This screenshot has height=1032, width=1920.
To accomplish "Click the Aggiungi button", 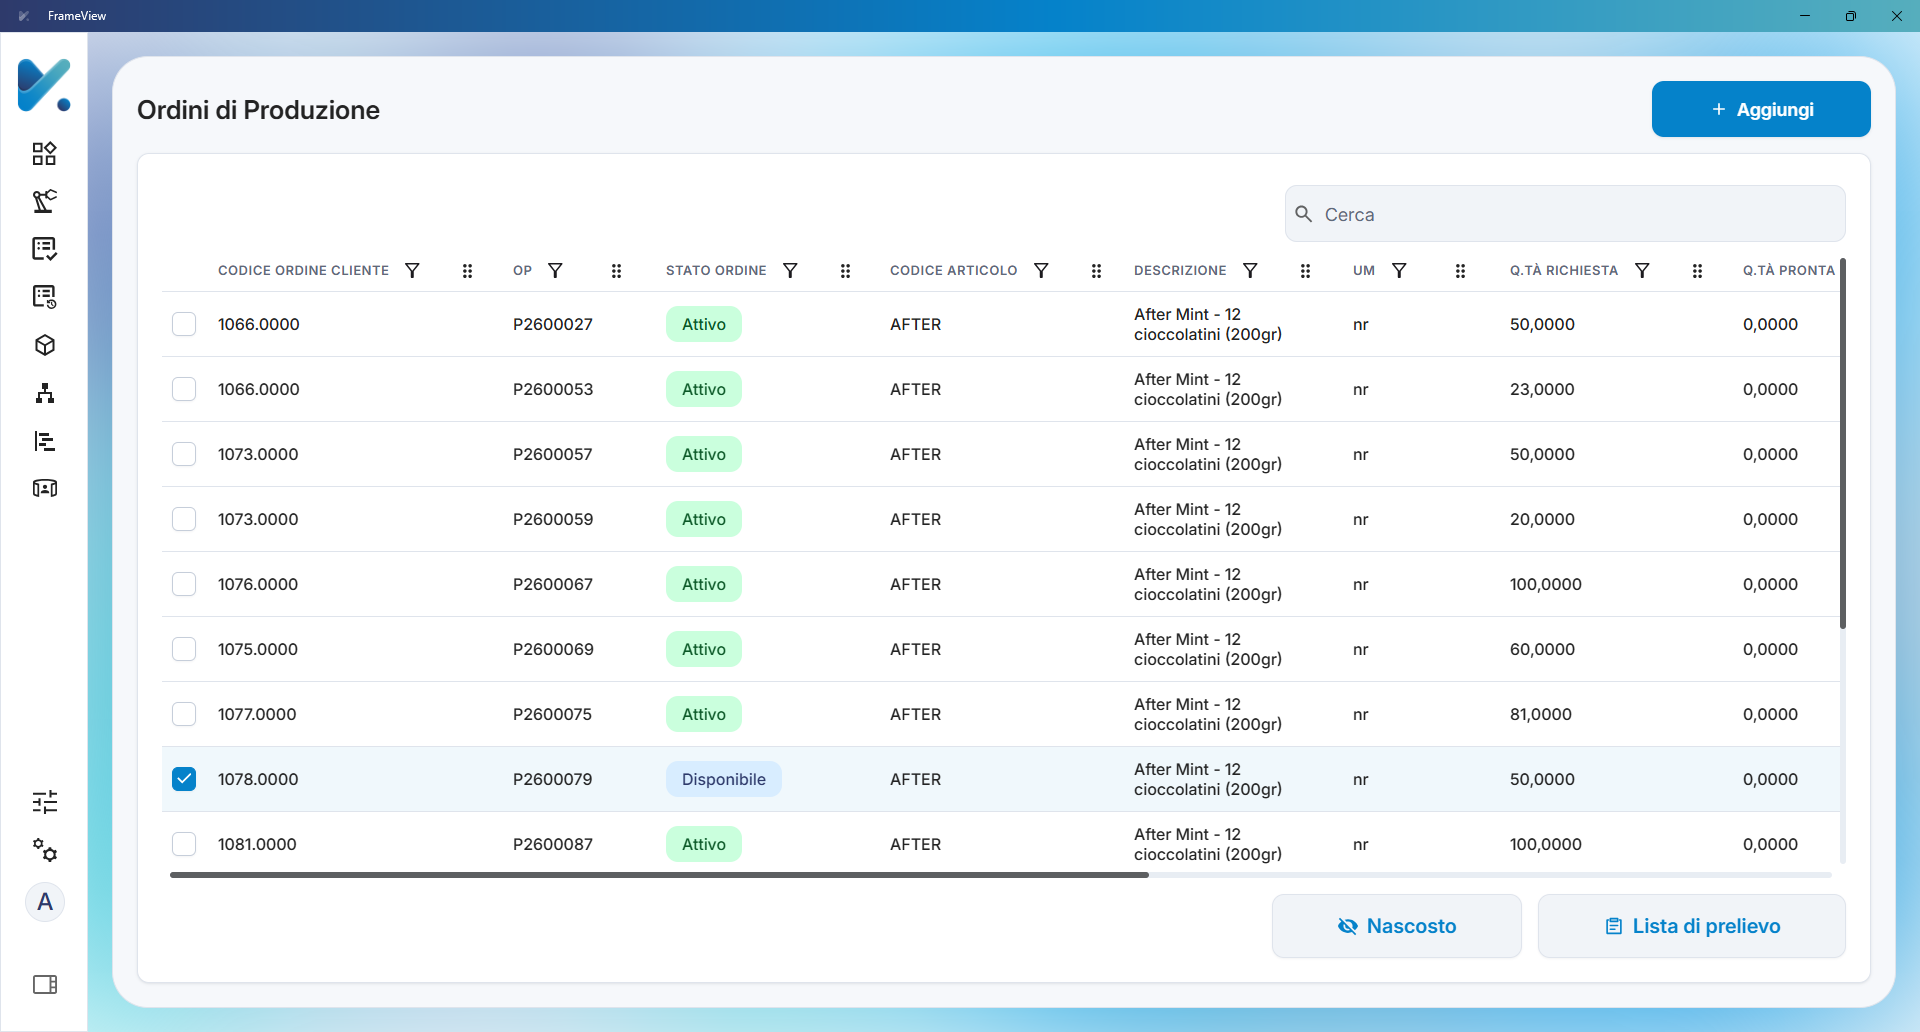I will pos(1761,109).
